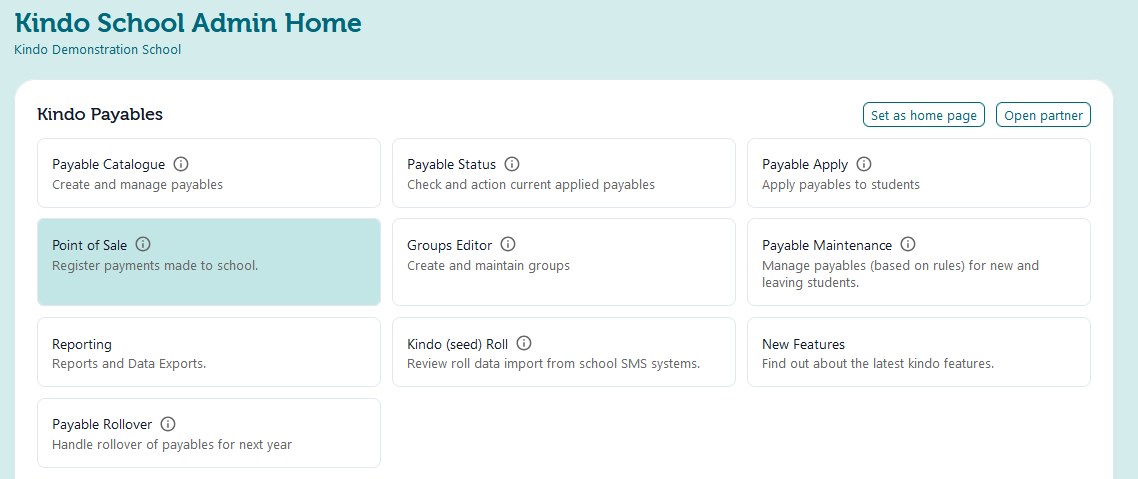Viewport: 1138px width, 479px height.
Task: Open the Point of Sale tile
Action: pos(209,262)
